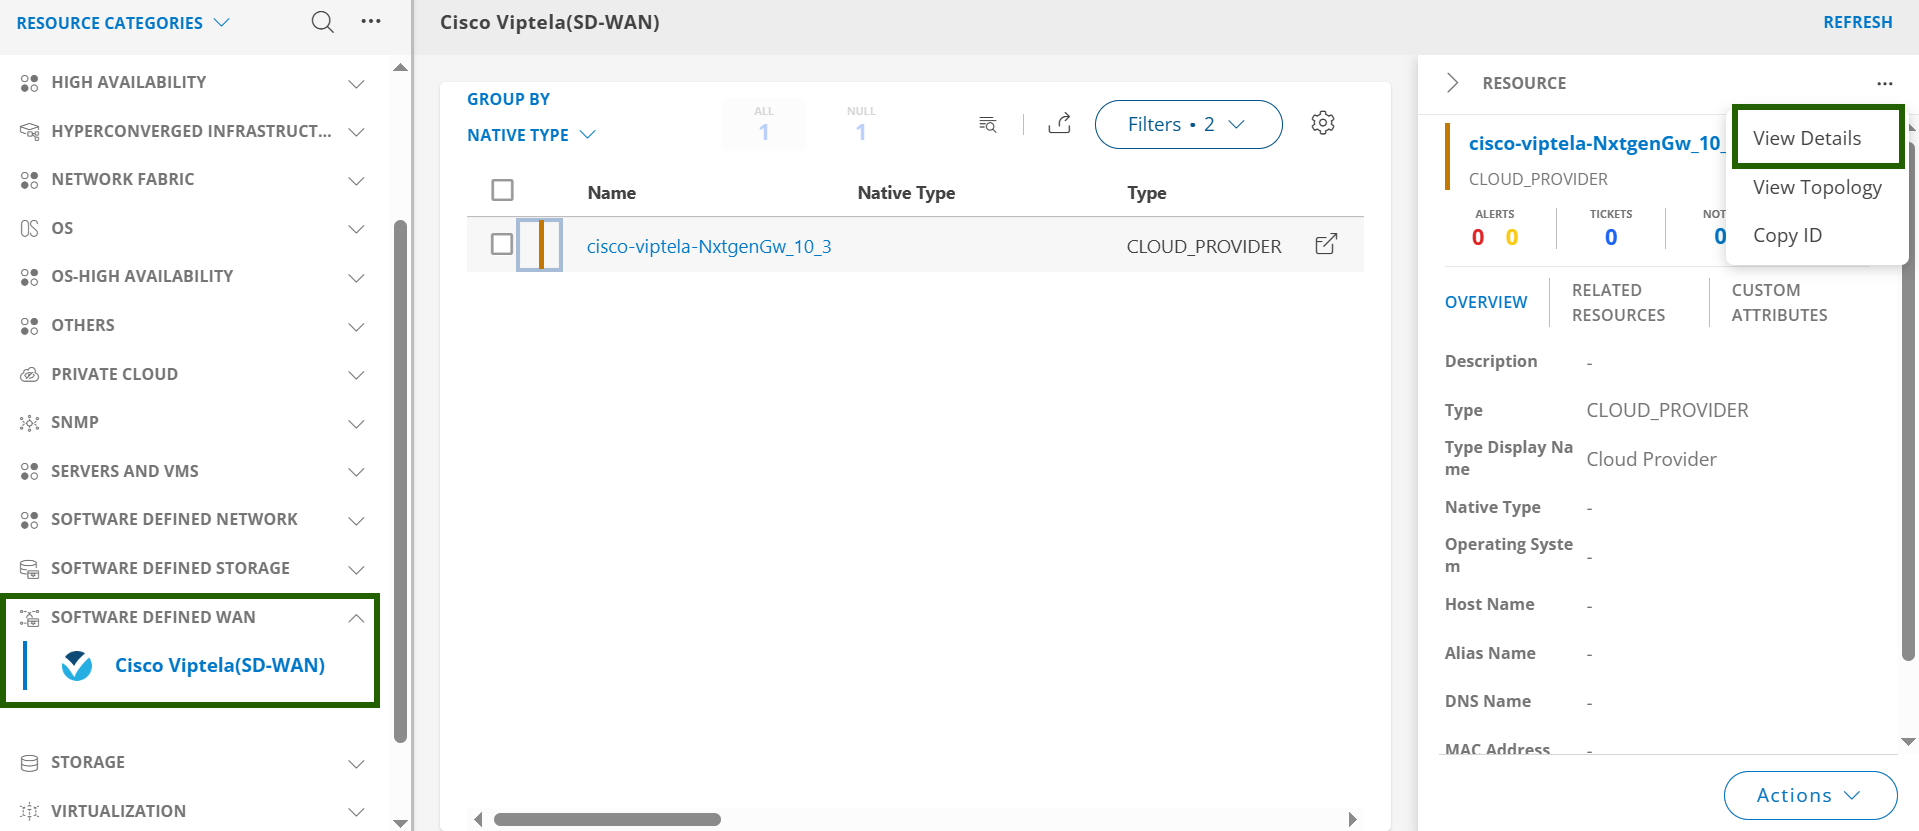
Task: Open the Native Type group-by dropdown
Action: [x=531, y=135]
